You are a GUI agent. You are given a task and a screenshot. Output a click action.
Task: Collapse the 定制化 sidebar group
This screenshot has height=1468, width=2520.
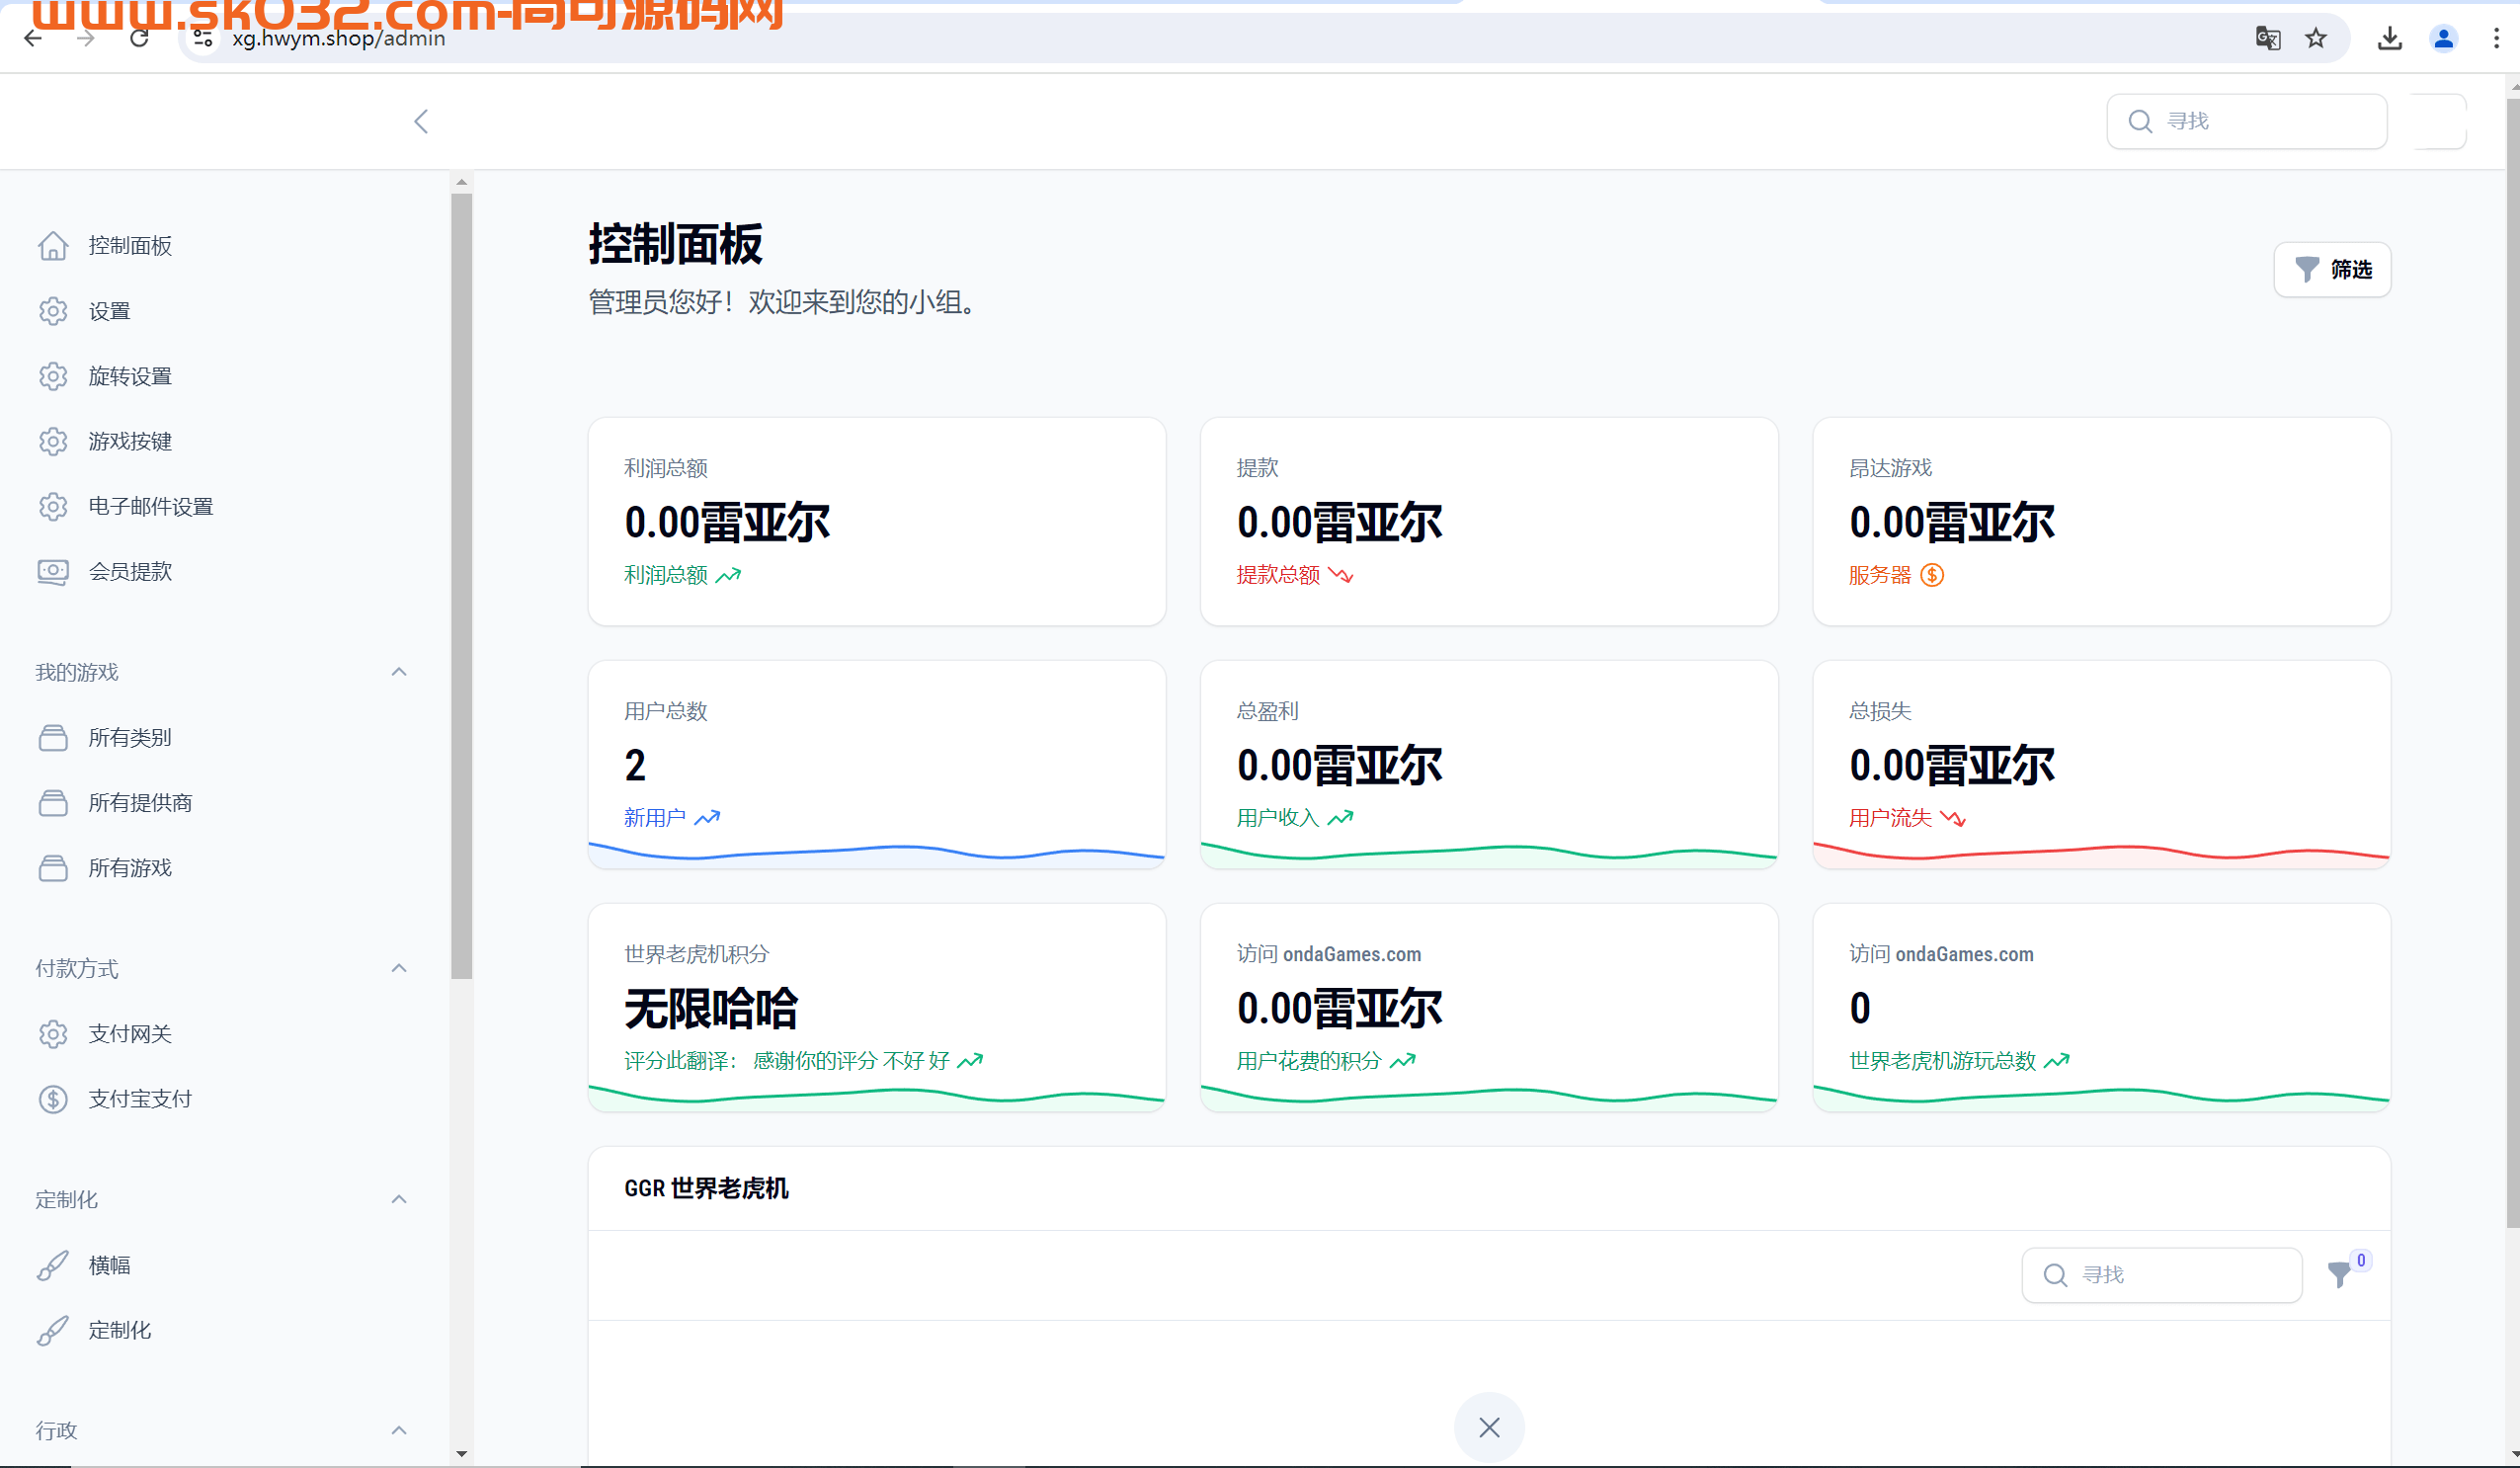399,1199
